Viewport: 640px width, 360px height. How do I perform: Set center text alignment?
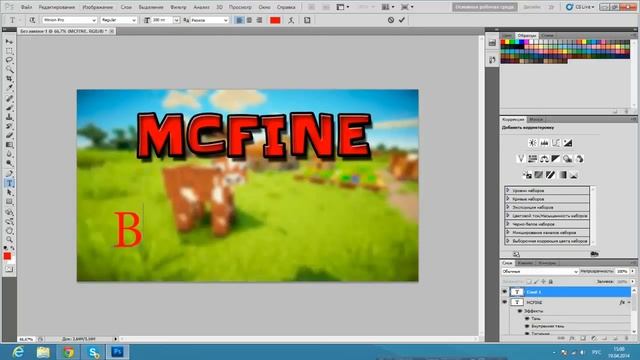tap(249, 20)
